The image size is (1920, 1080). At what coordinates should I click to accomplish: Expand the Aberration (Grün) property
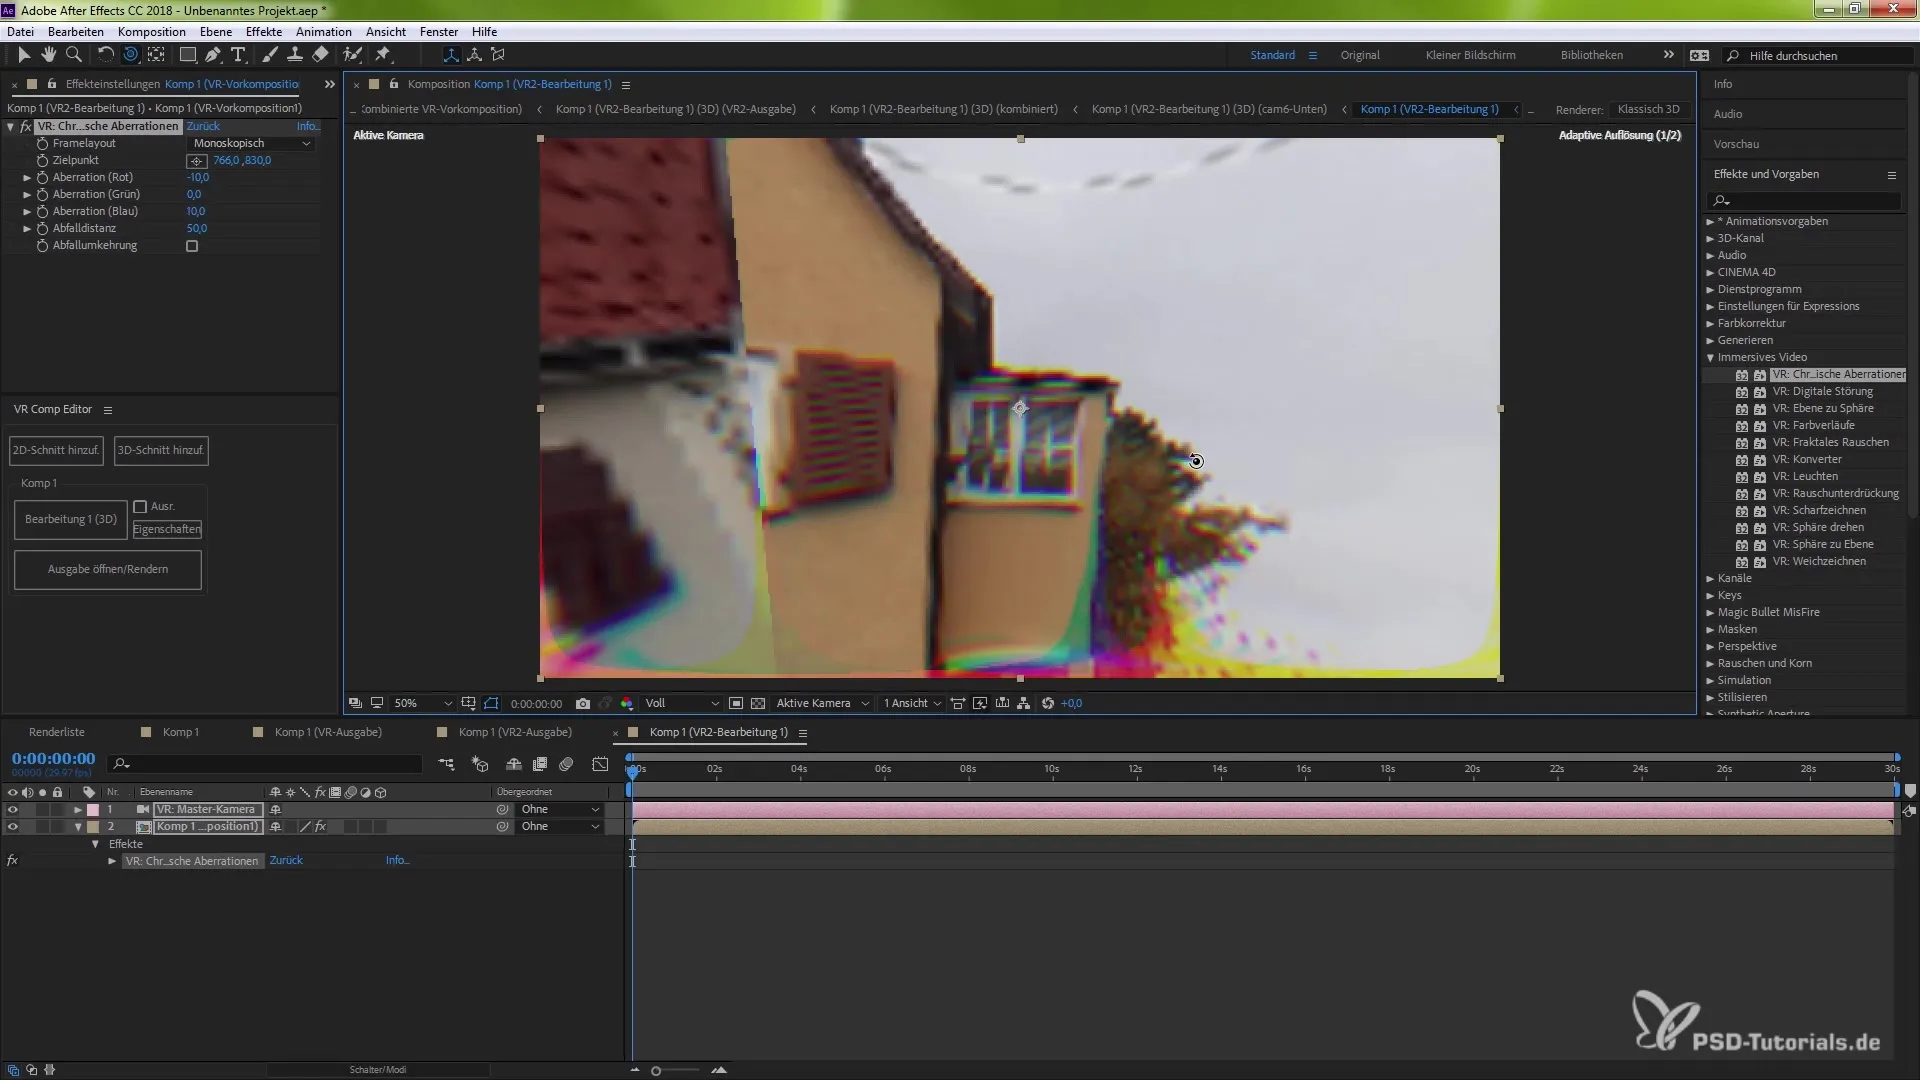[x=27, y=195]
